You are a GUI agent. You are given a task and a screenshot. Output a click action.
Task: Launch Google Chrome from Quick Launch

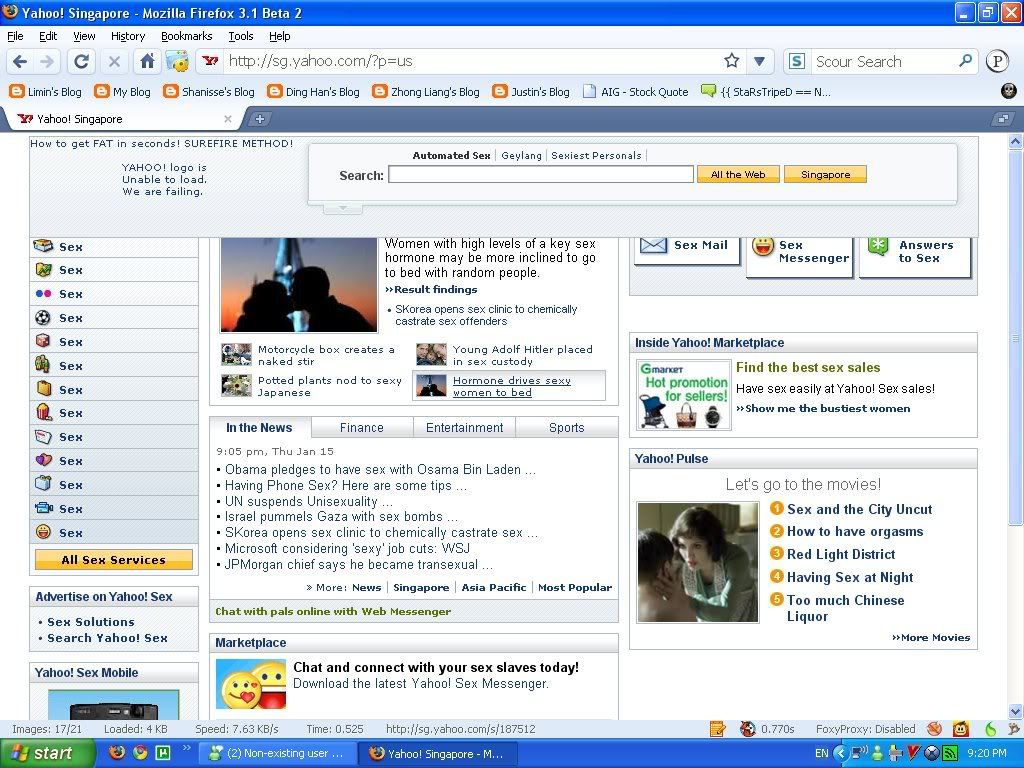(x=141, y=753)
